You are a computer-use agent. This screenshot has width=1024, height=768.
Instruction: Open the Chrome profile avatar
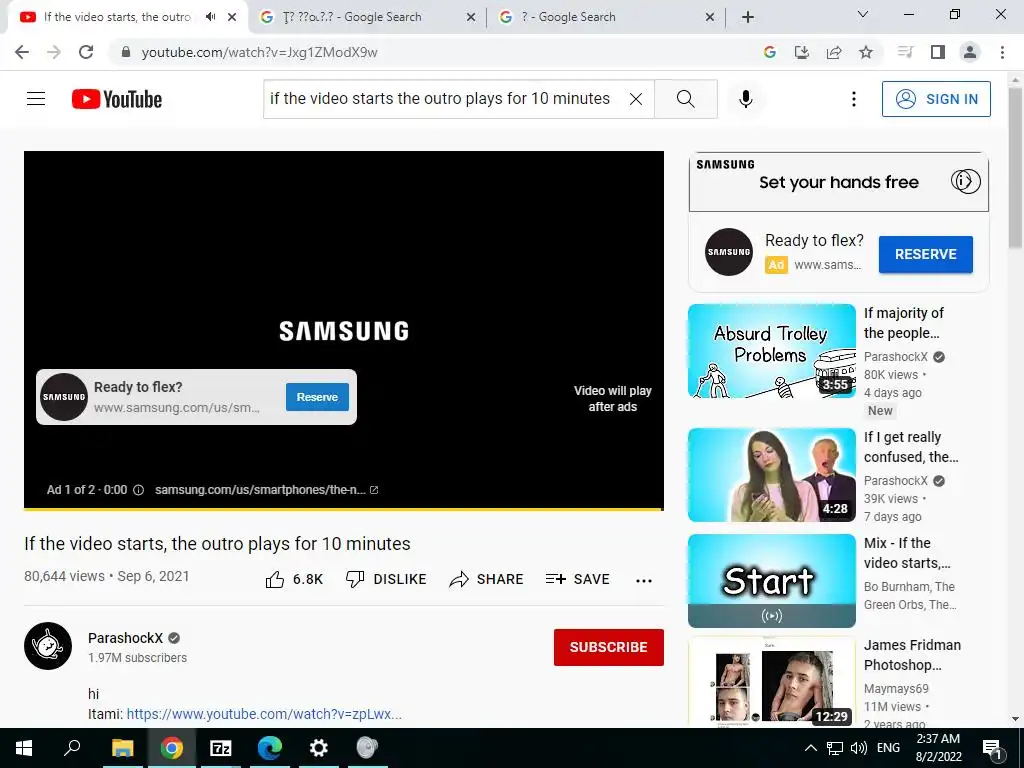click(970, 52)
